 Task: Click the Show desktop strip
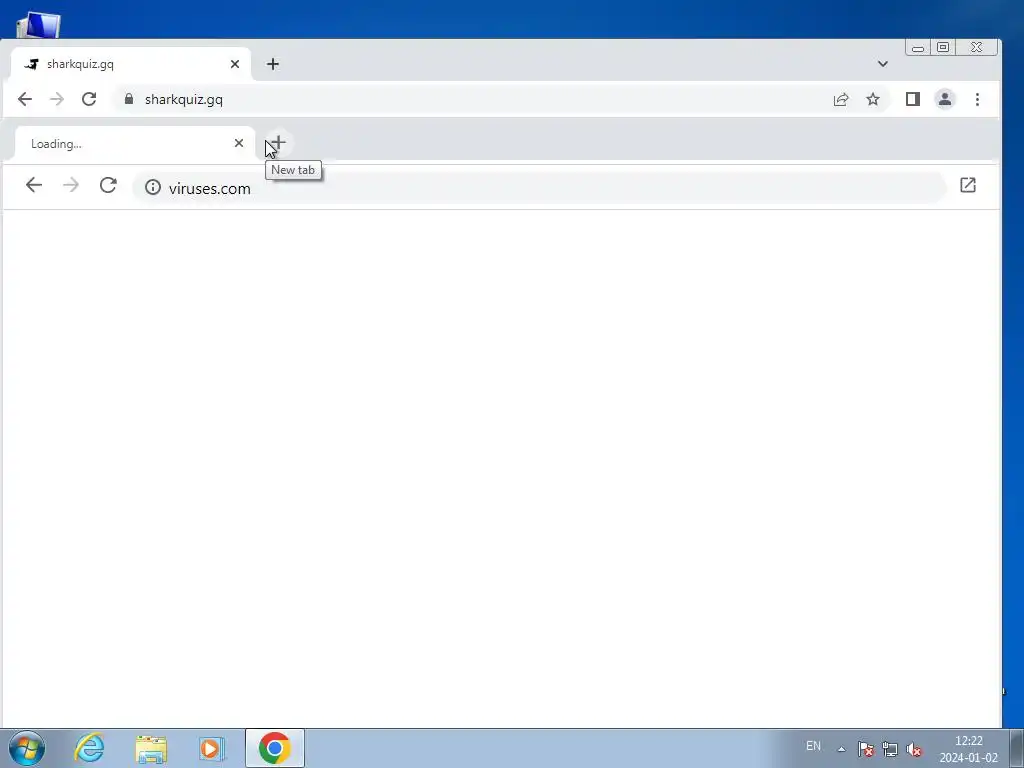[x=1017, y=748]
